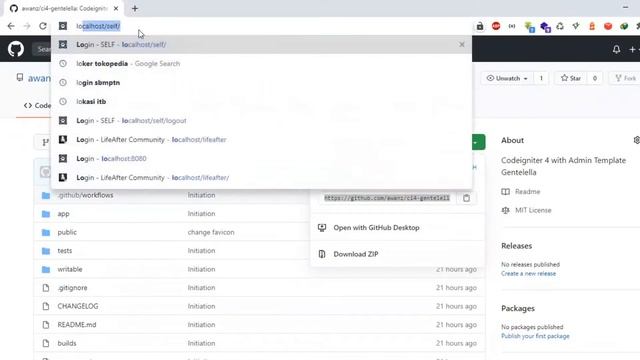Open the branch selector dropdown

point(42,142)
